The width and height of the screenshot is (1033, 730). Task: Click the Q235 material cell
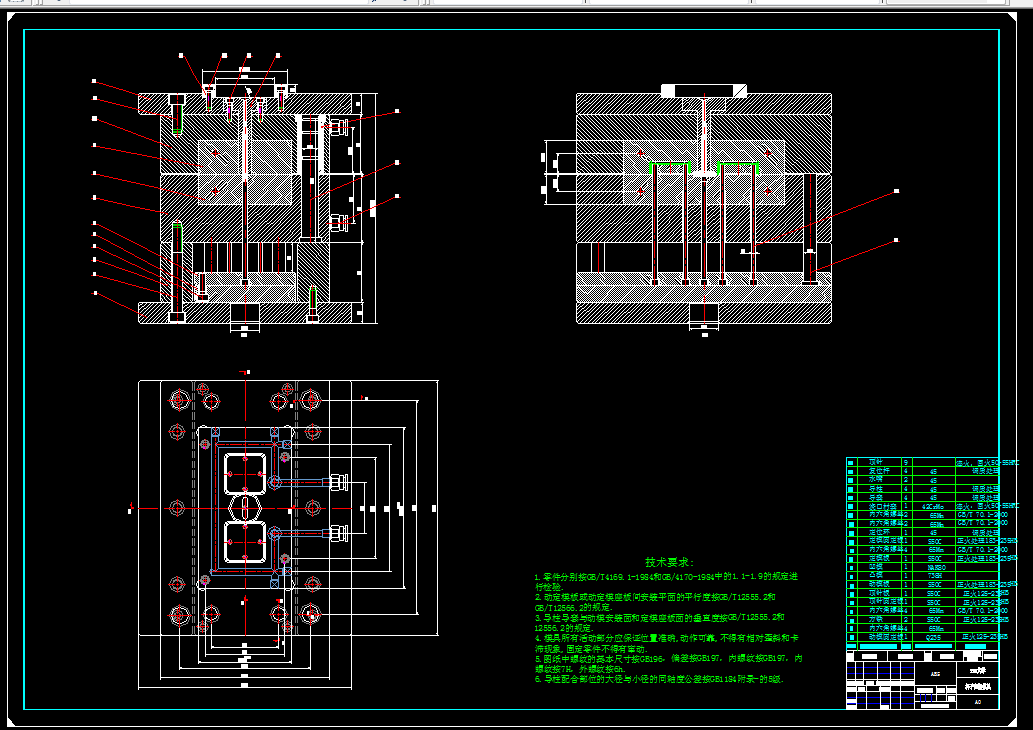click(934, 637)
